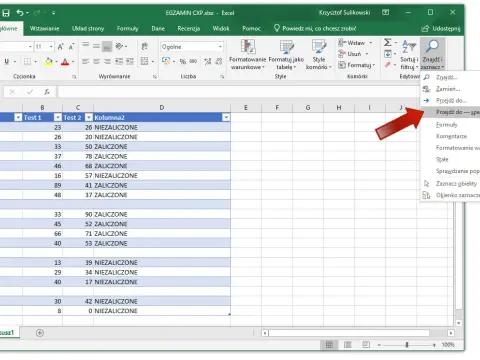Viewport: 480px width, 360px height.
Task: Increase decimal places
Action: 208,61
